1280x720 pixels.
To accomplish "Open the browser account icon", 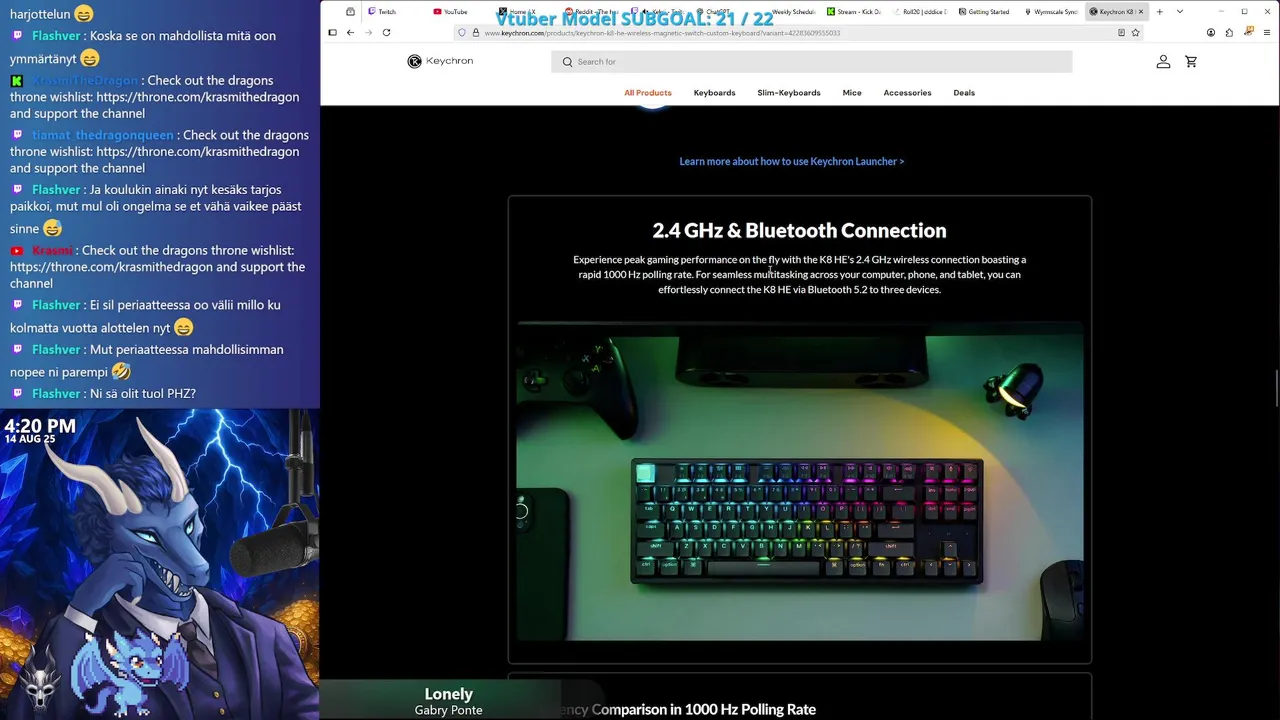I will pyautogui.click(x=1211, y=32).
